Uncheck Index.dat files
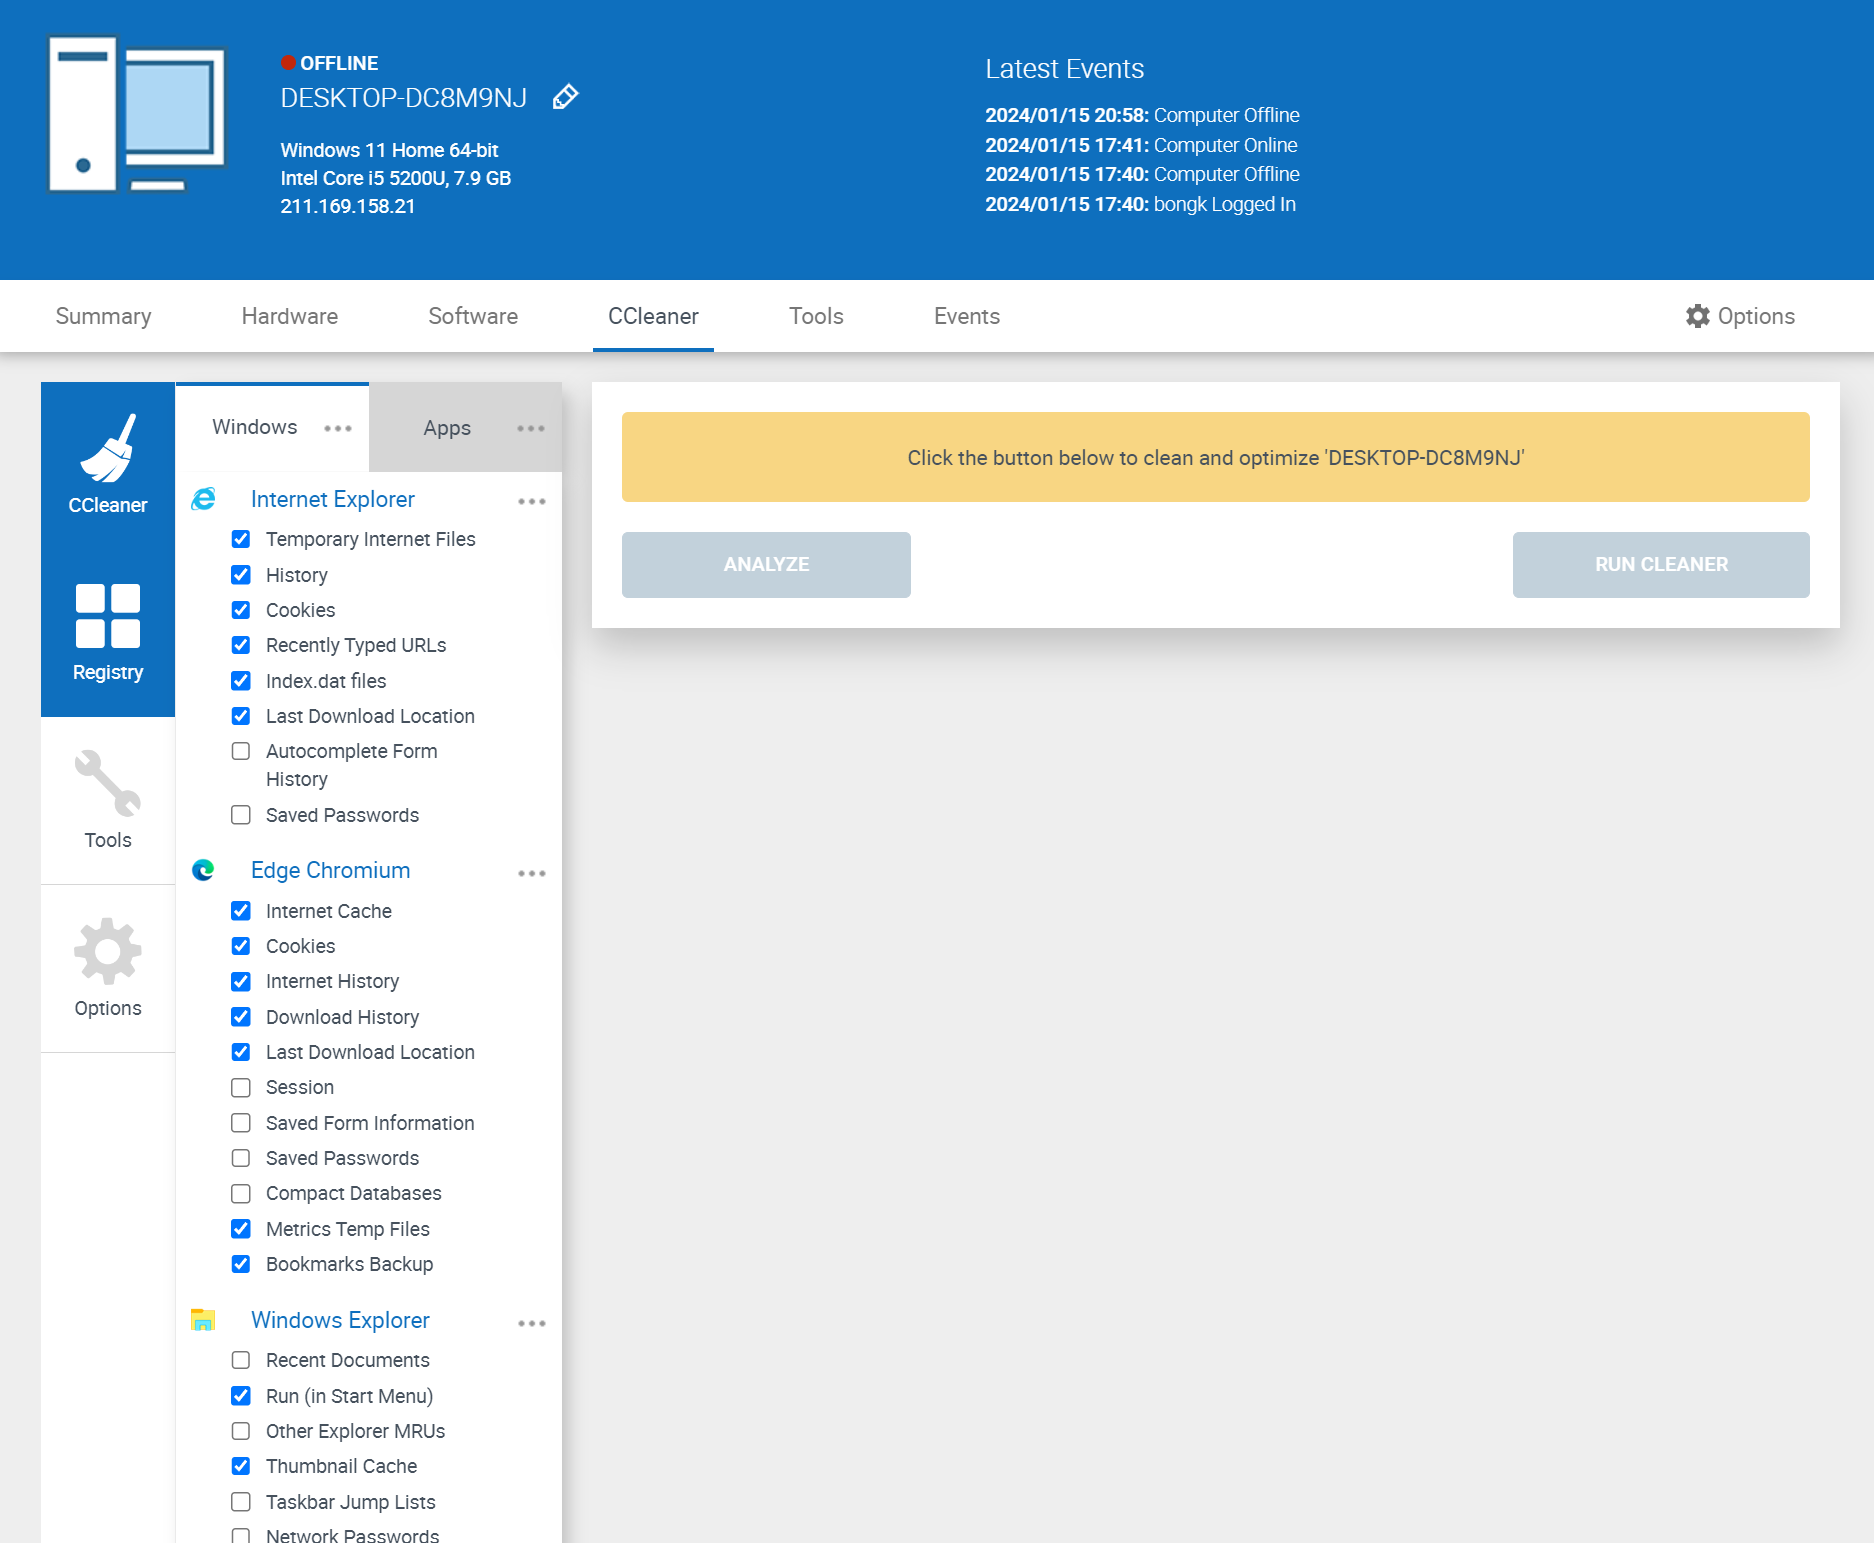 pyautogui.click(x=241, y=681)
